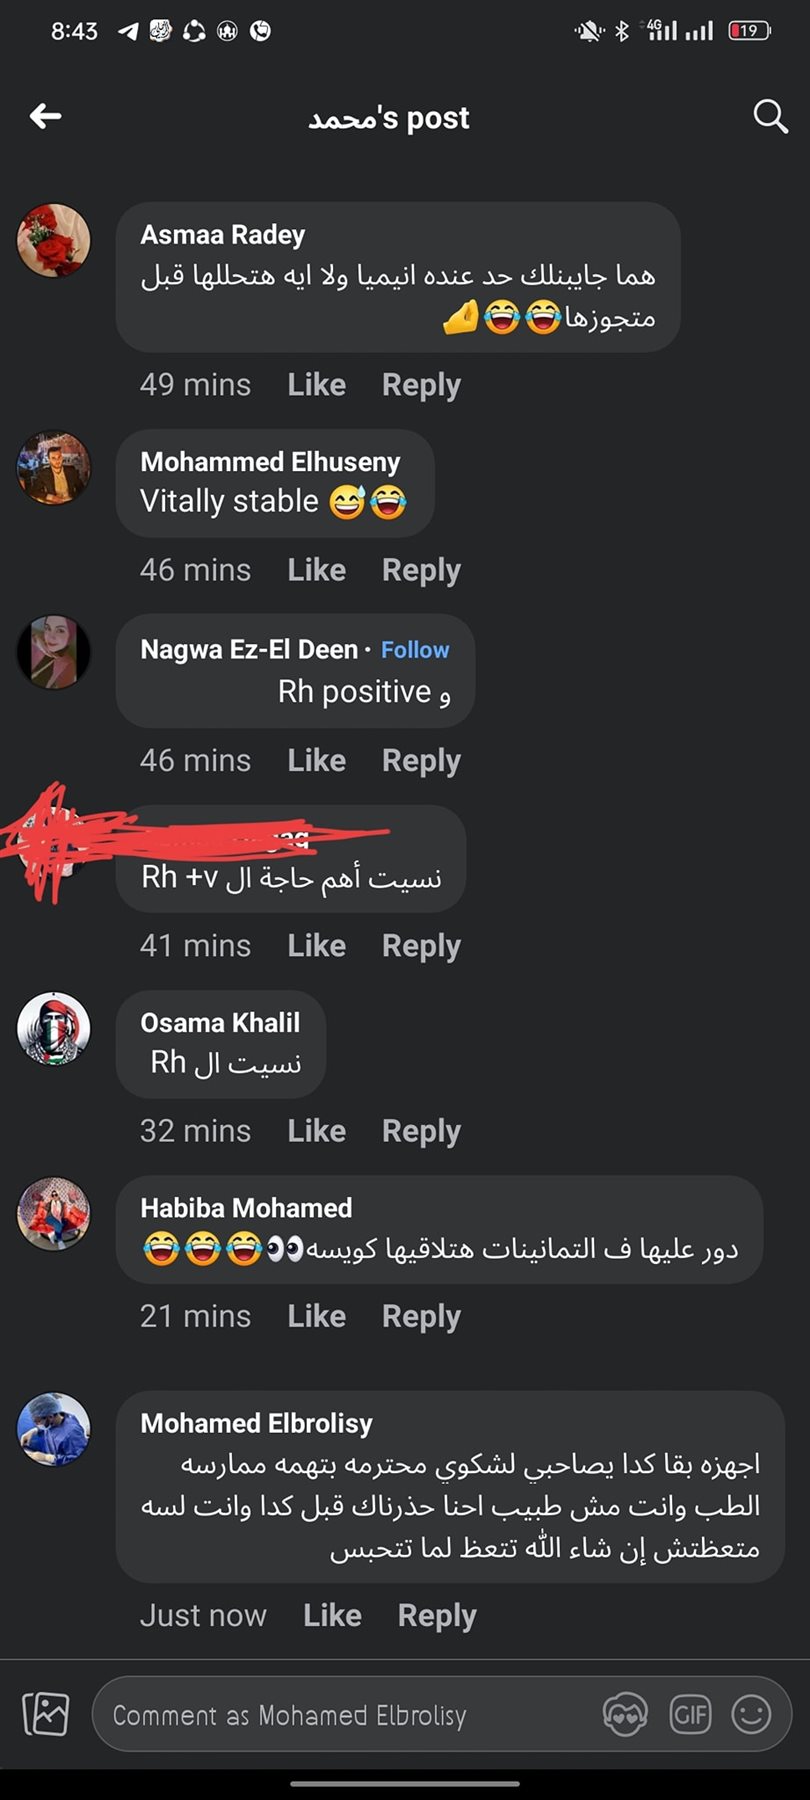Like Asmaa Radey's comment
Image resolution: width=810 pixels, height=1800 pixels.
point(317,385)
